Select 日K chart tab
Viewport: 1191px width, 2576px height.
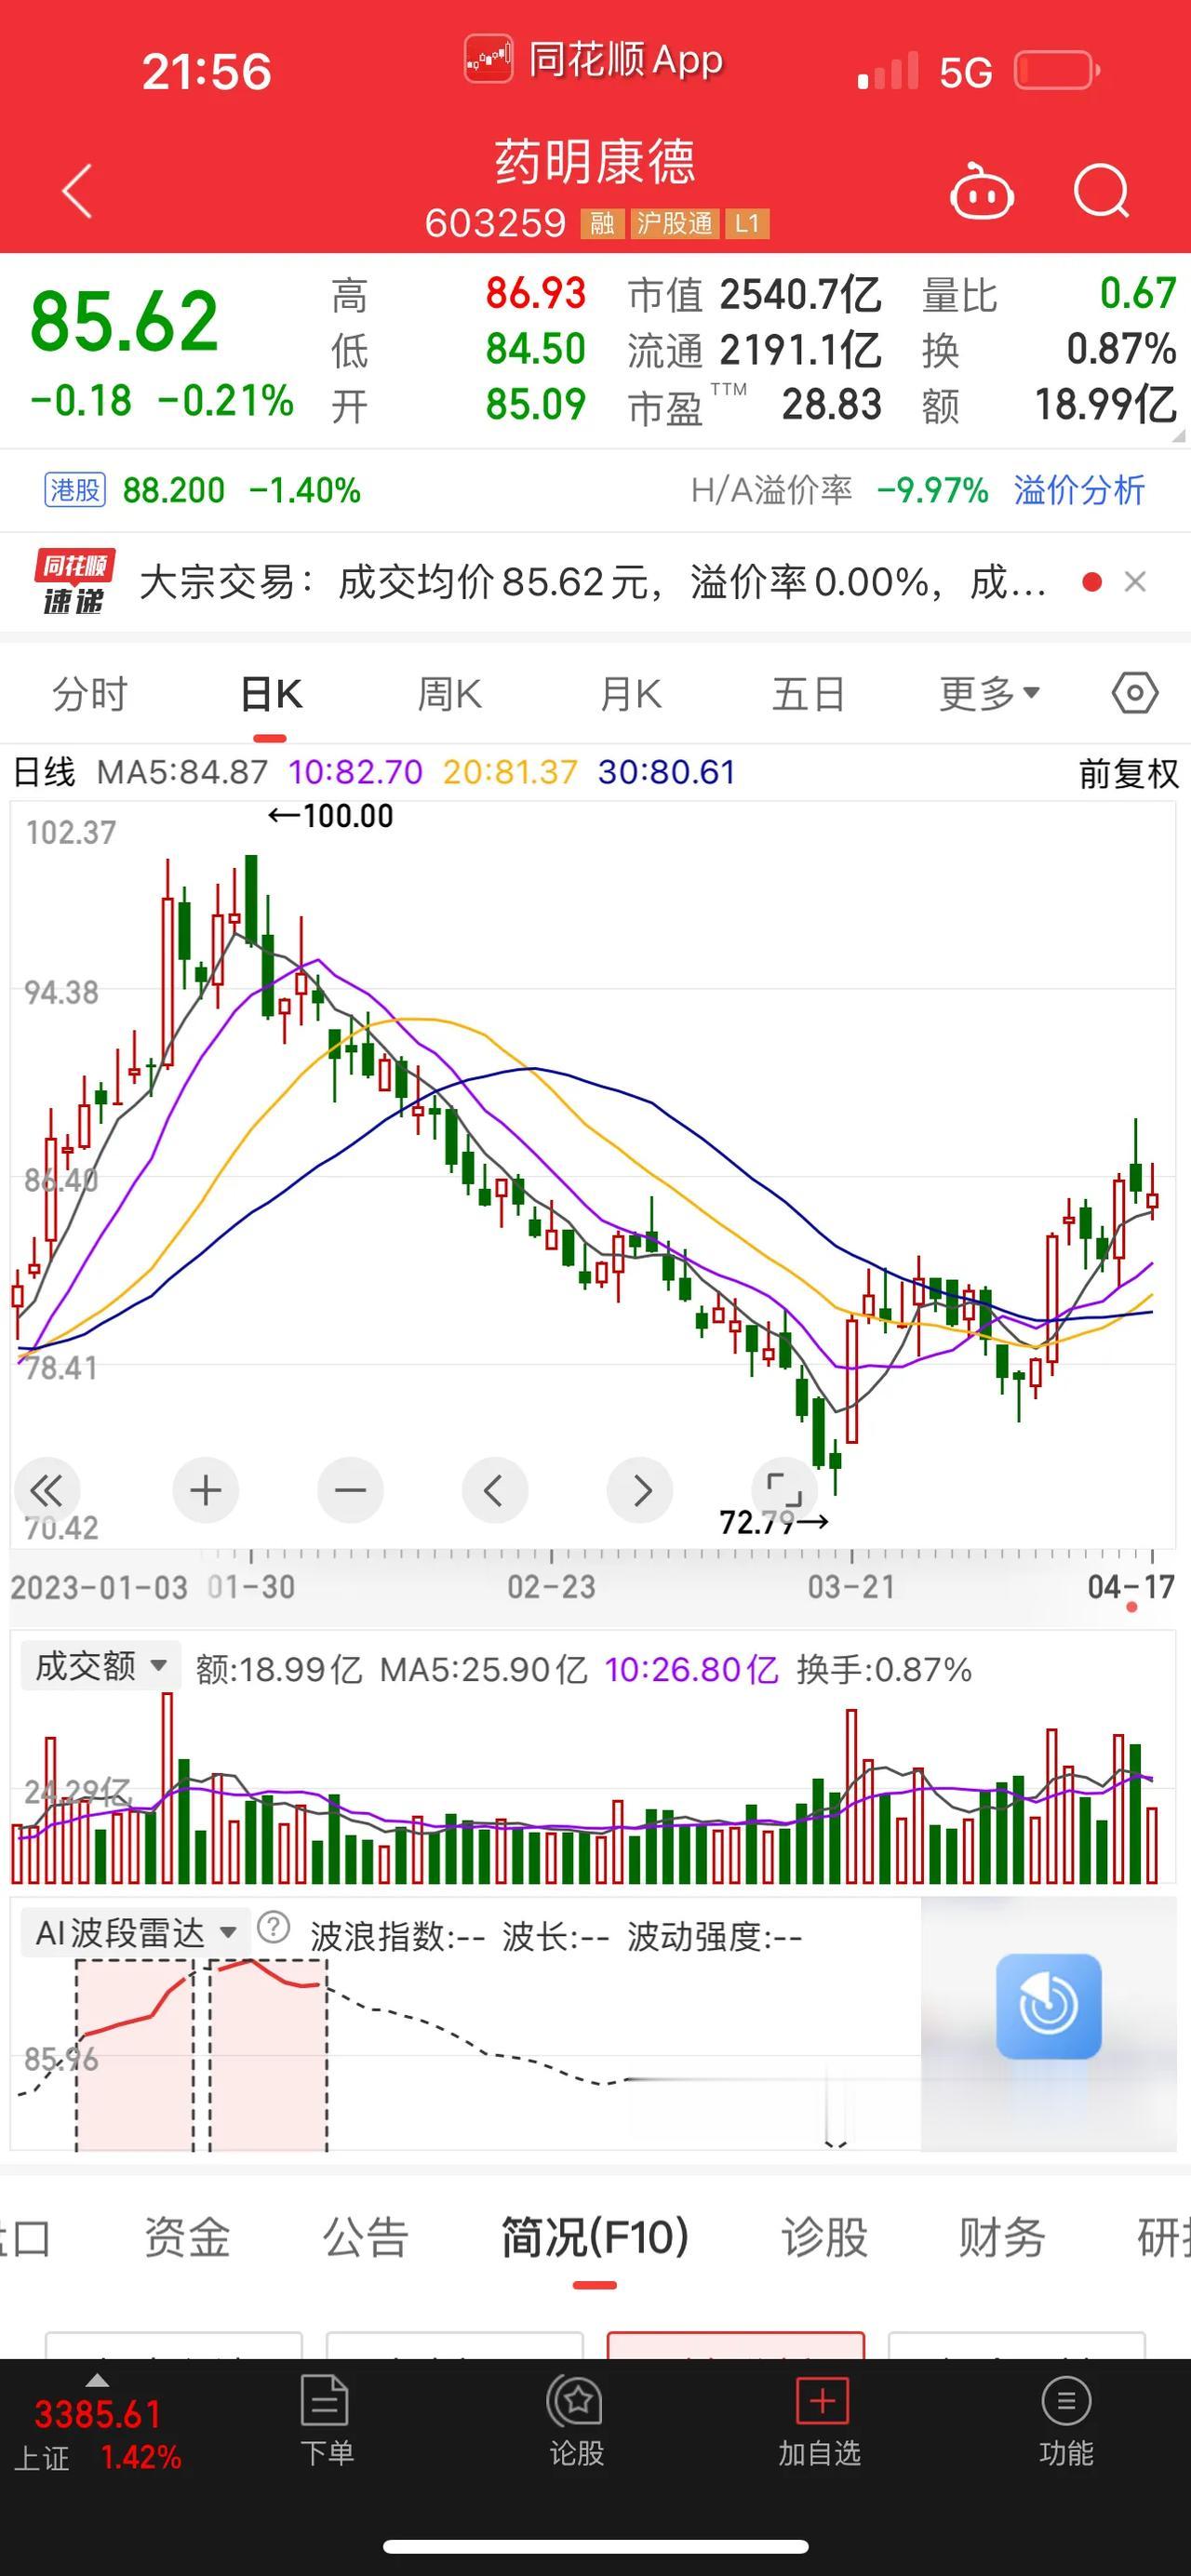pyautogui.click(x=271, y=693)
